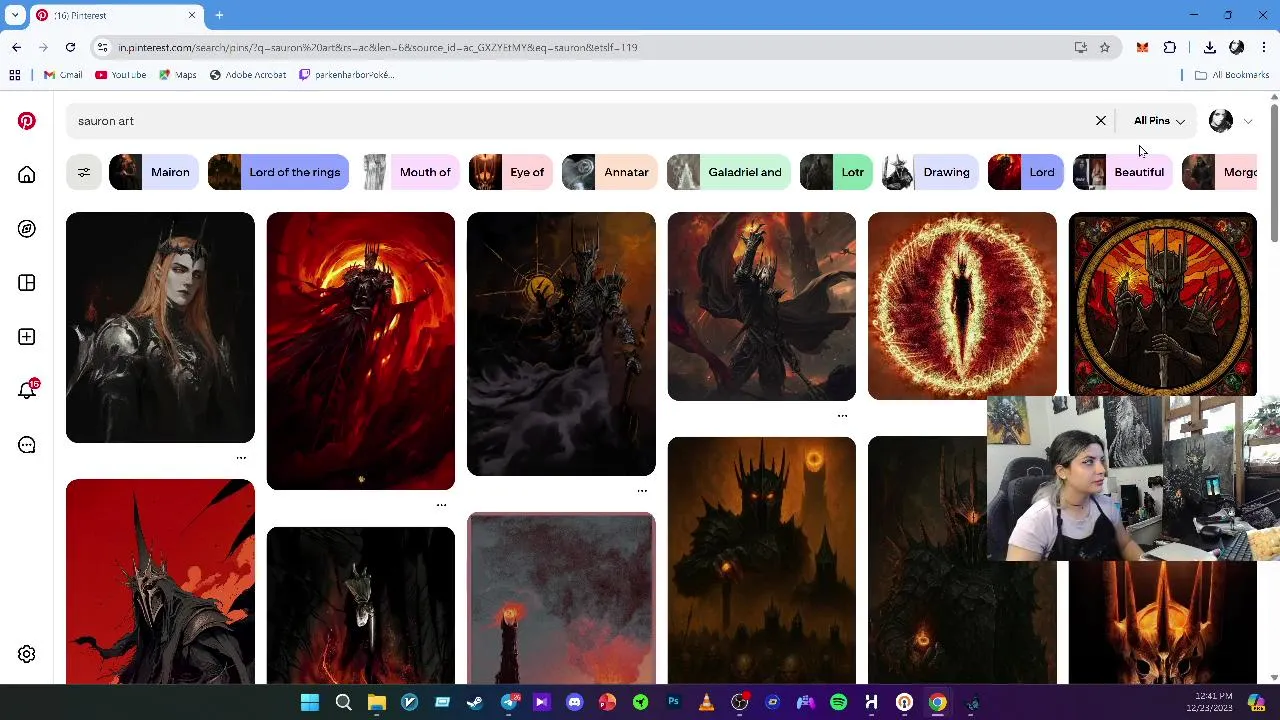This screenshot has height=720, width=1280.
Task: Open Steam from the taskbar
Action: click(475, 702)
